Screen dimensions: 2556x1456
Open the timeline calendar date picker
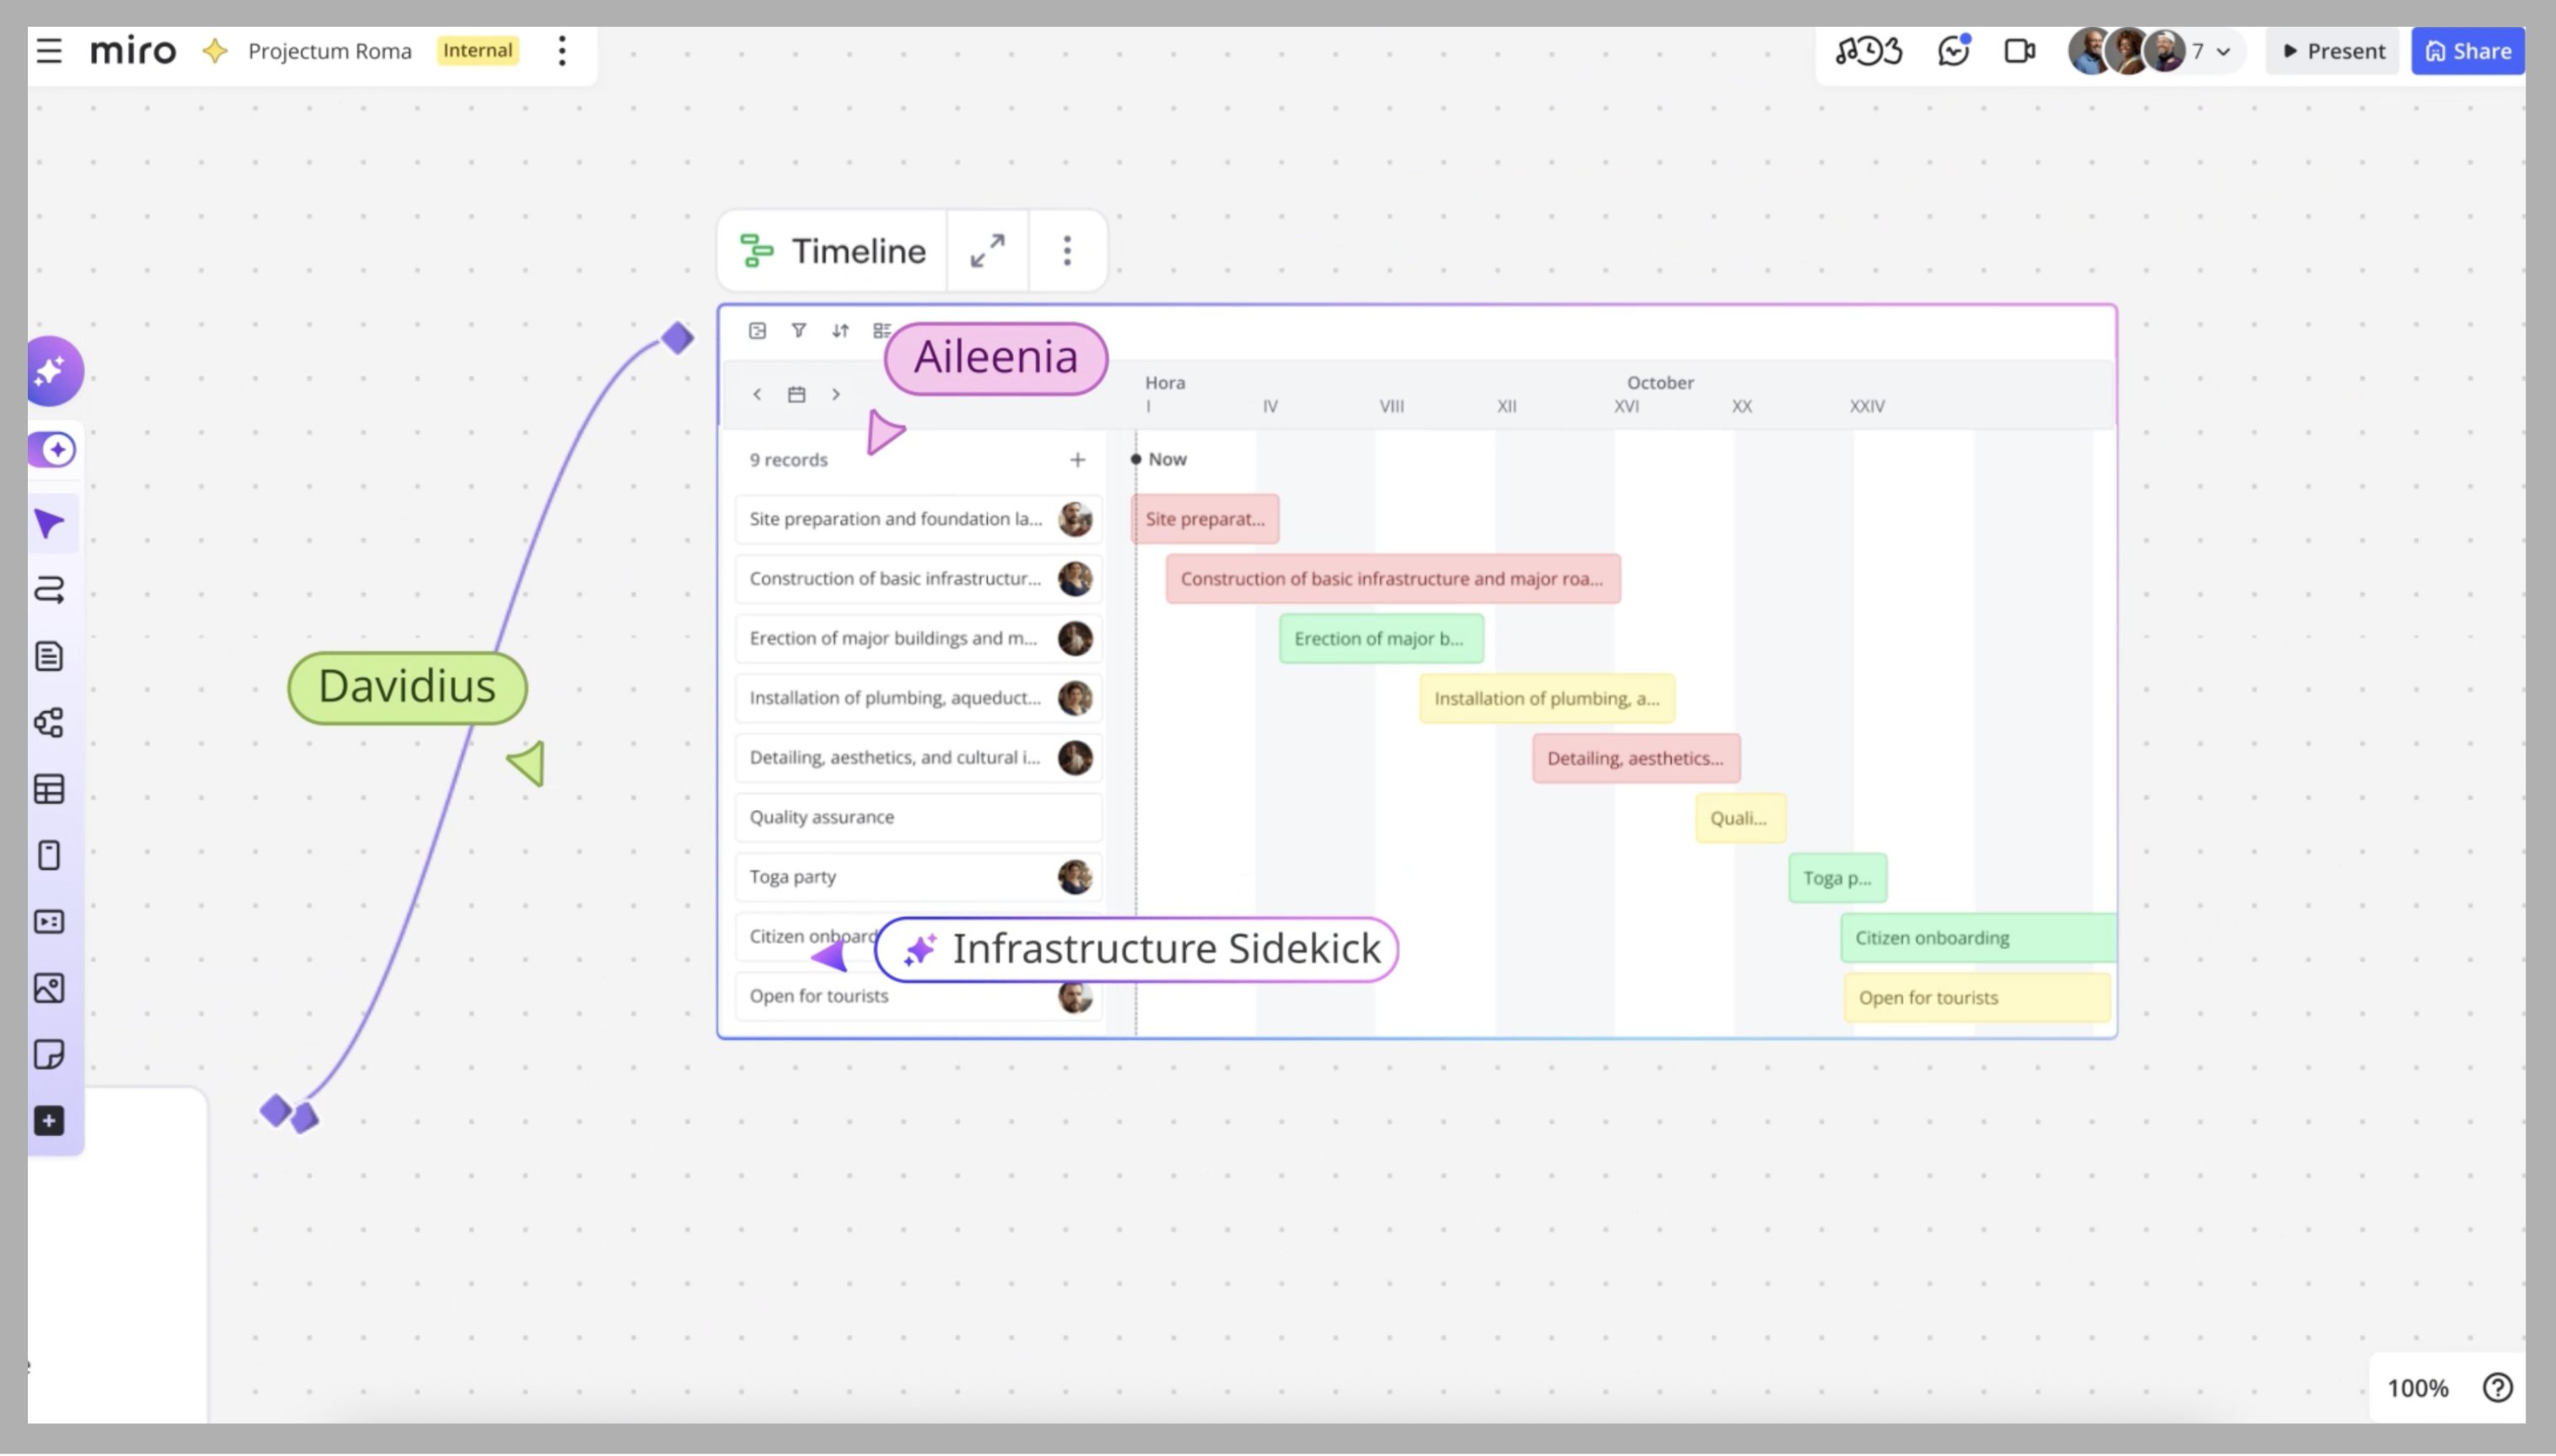coord(796,395)
